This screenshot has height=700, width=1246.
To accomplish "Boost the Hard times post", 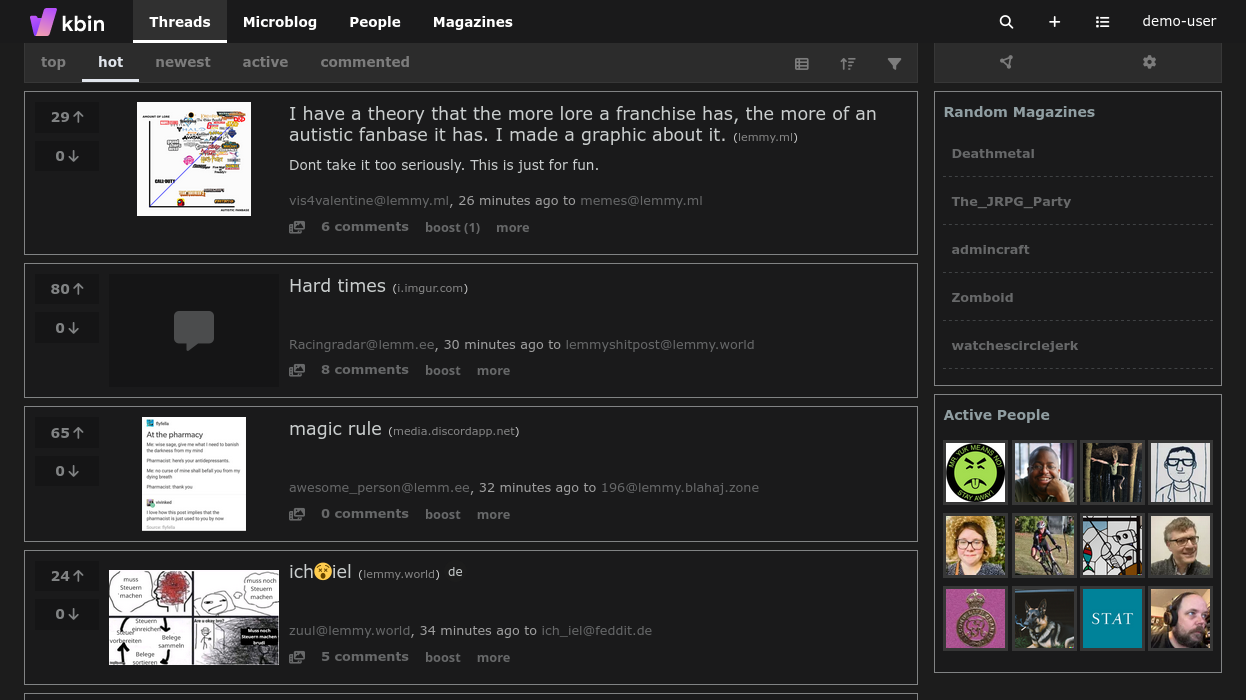I will pos(443,371).
